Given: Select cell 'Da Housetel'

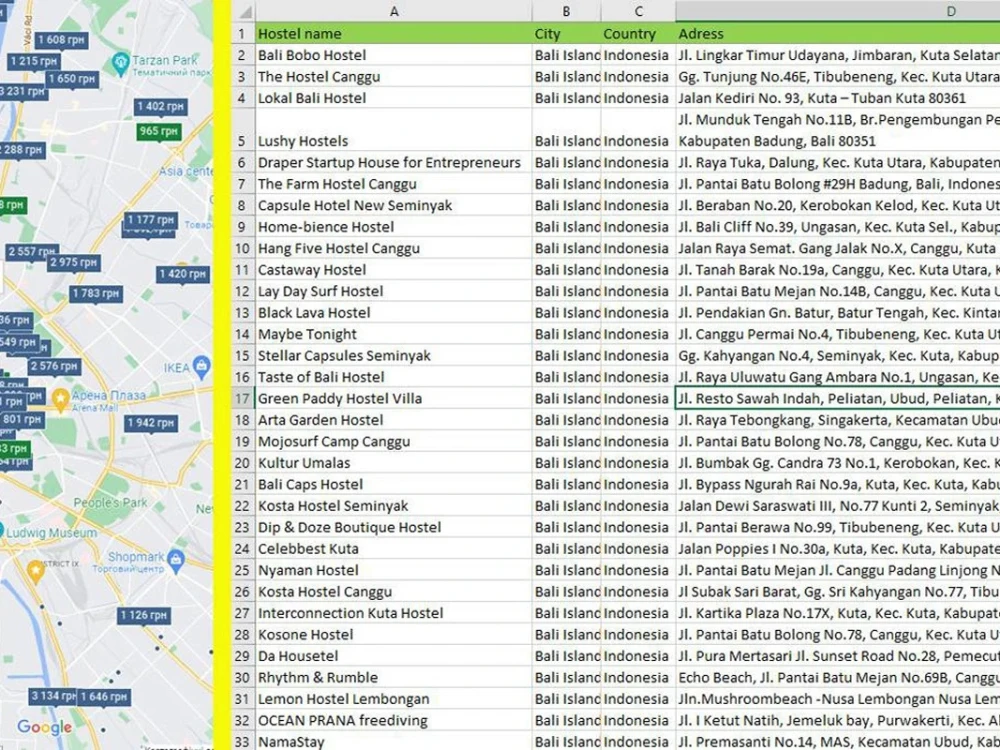Looking at the screenshot, I should pos(393,656).
